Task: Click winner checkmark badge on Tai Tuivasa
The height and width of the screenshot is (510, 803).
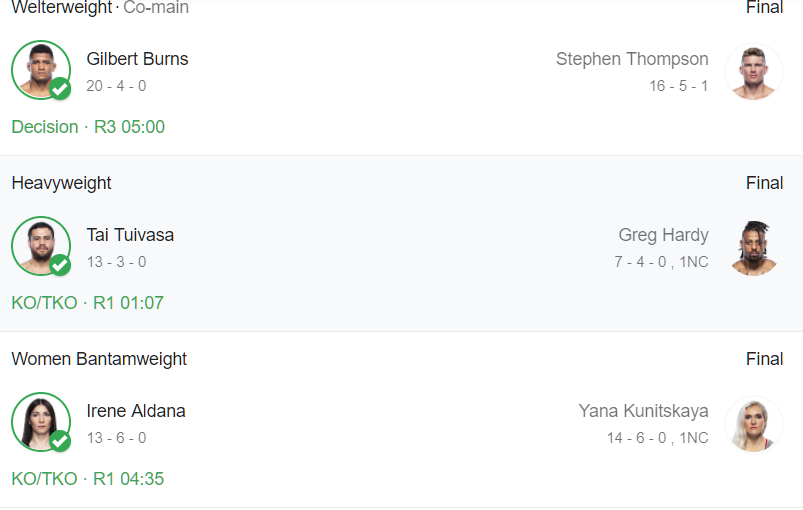Action: pos(60,265)
